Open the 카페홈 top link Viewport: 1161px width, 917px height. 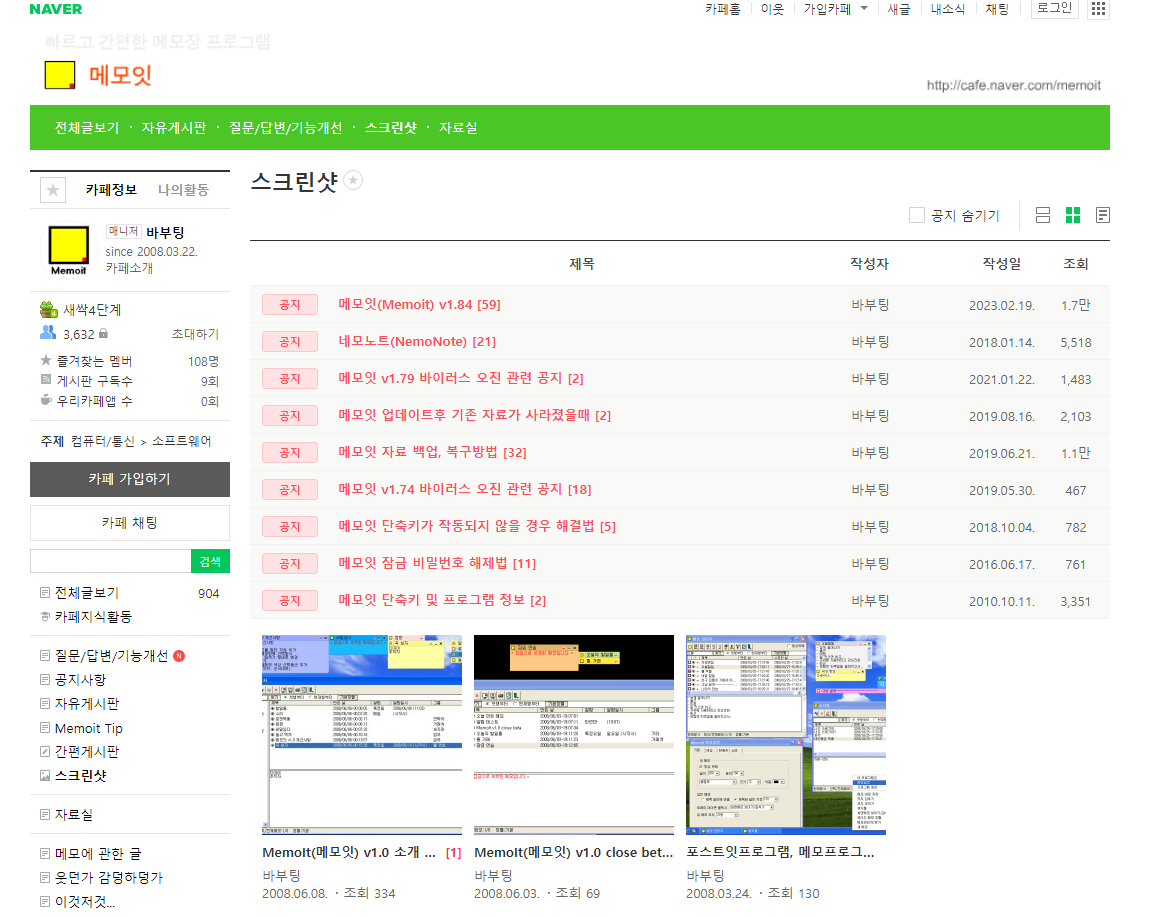(722, 9)
